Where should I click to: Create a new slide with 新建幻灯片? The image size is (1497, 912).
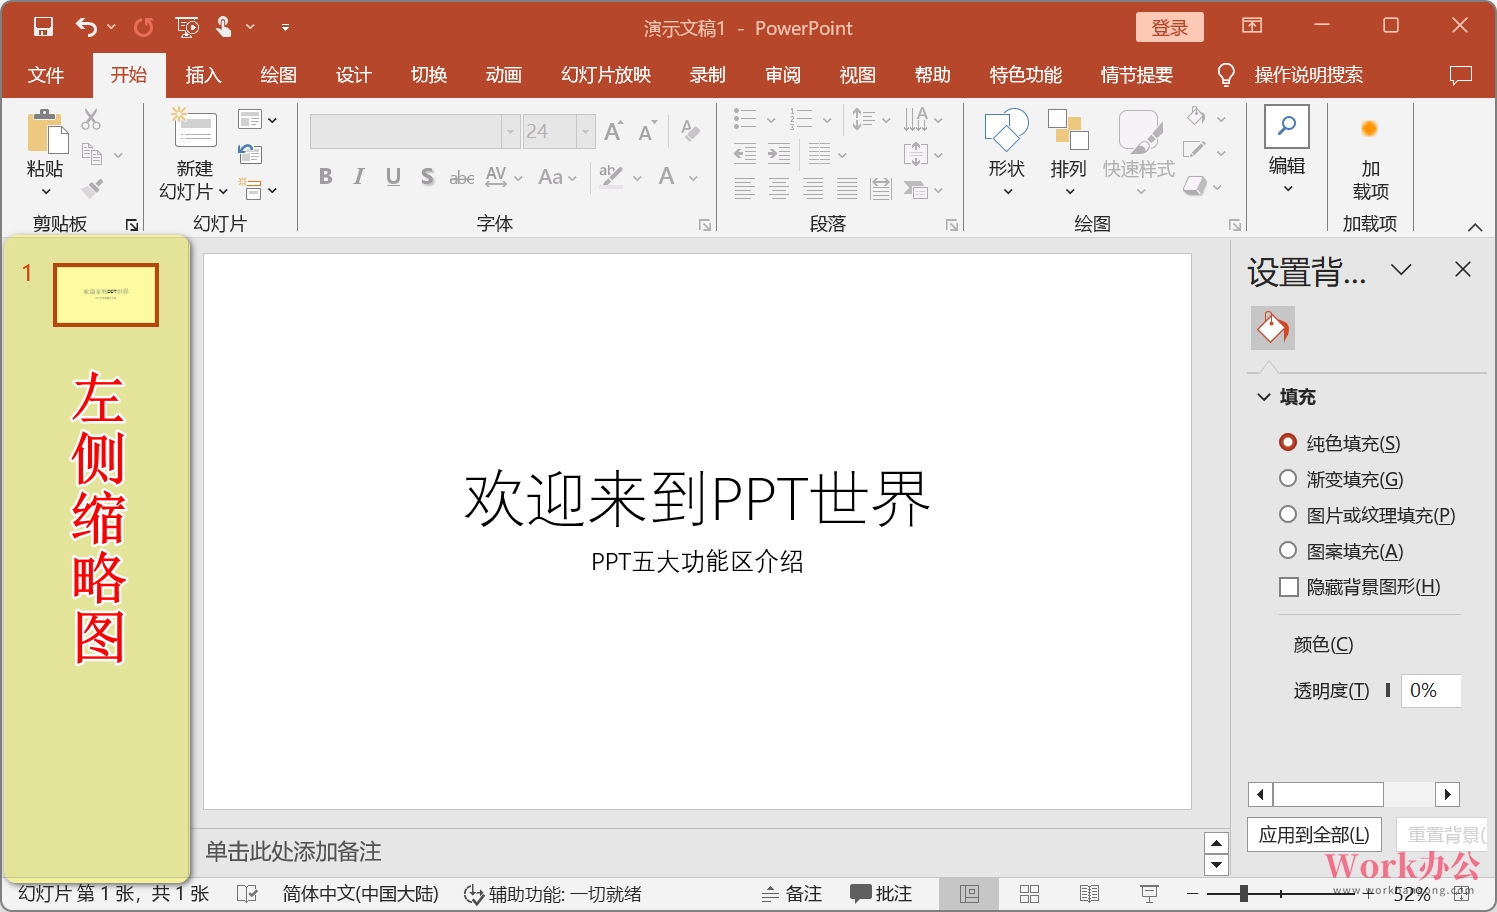(194, 152)
